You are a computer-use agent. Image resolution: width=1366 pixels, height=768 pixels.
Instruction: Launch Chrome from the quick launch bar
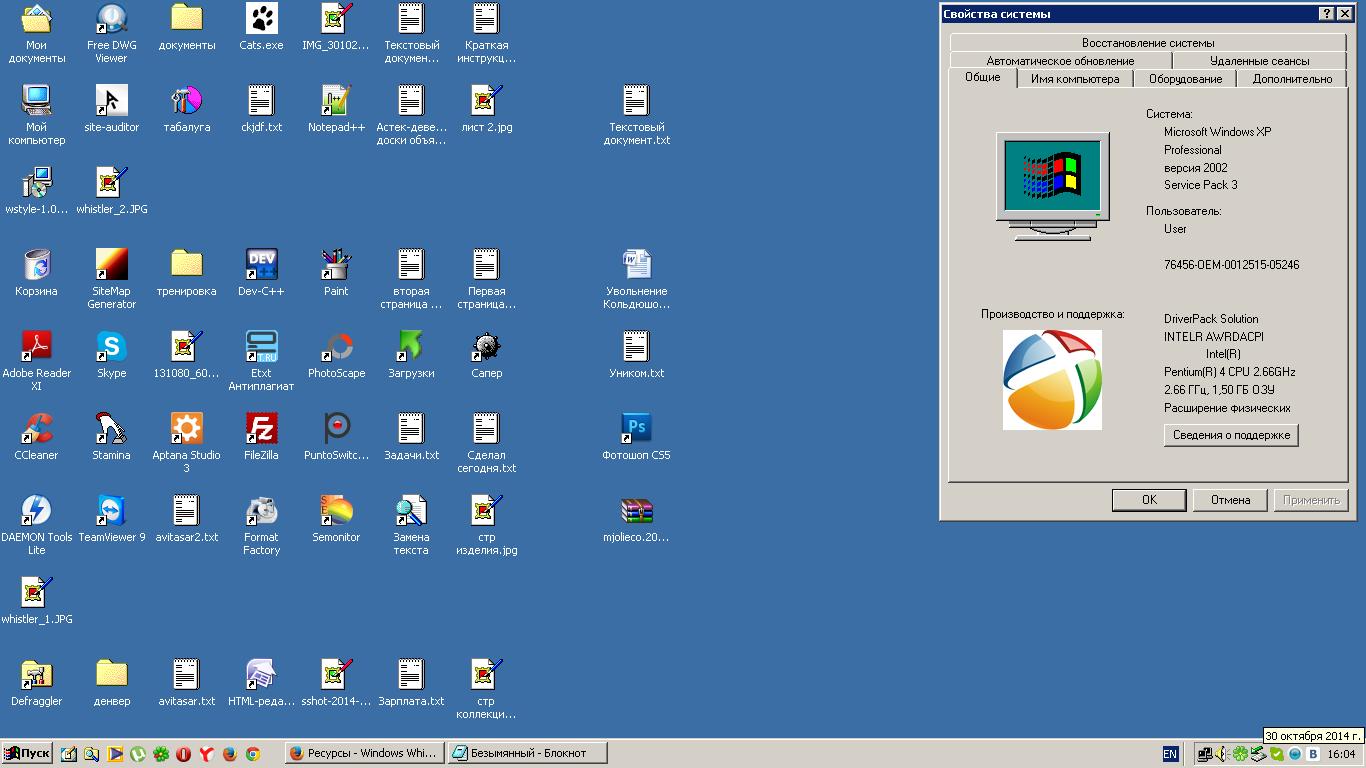pos(253,754)
